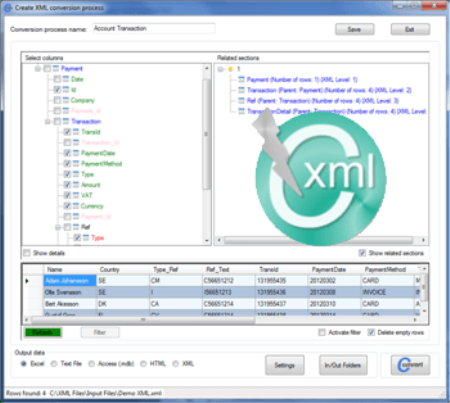Image resolution: width=450 pixels, height=403 pixels.
Task: Click the column icon beside Company
Action: click(66, 100)
